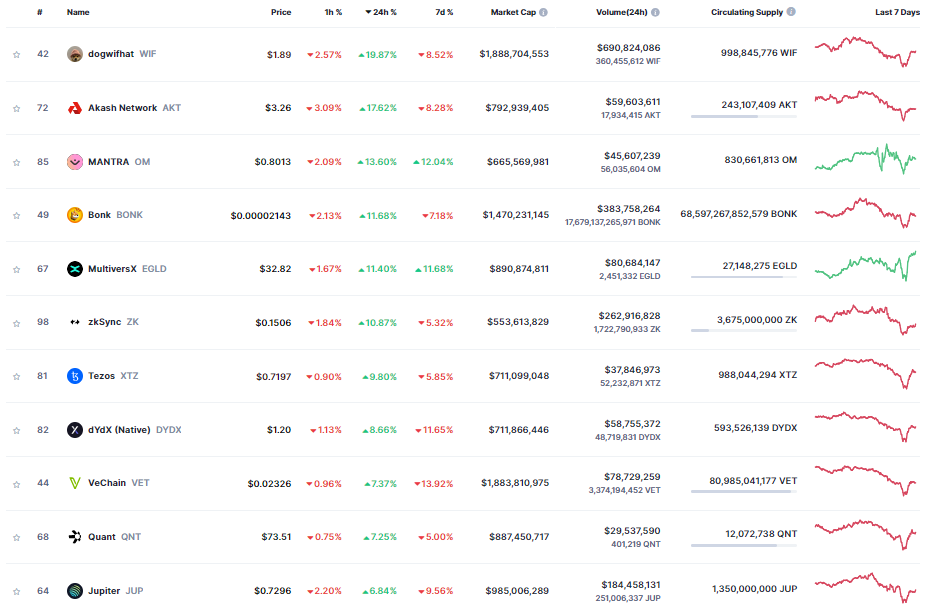
Task: Open Market Cap info tooltip icon
Action: [x=543, y=12]
